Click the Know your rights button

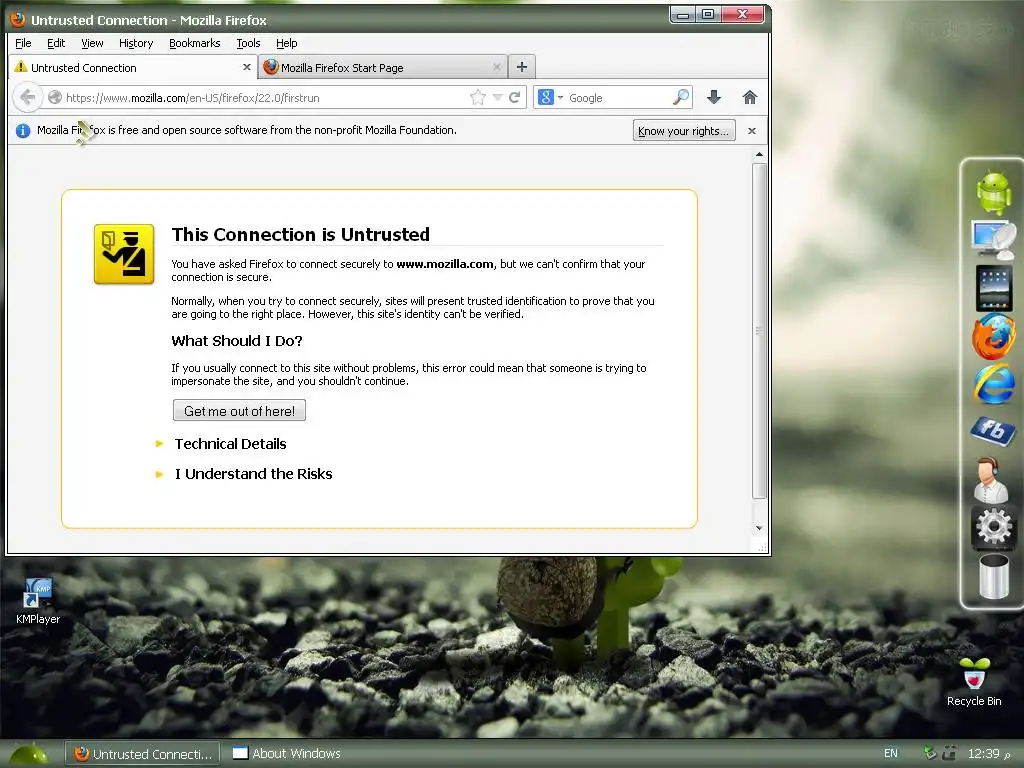tap(684, 131)
